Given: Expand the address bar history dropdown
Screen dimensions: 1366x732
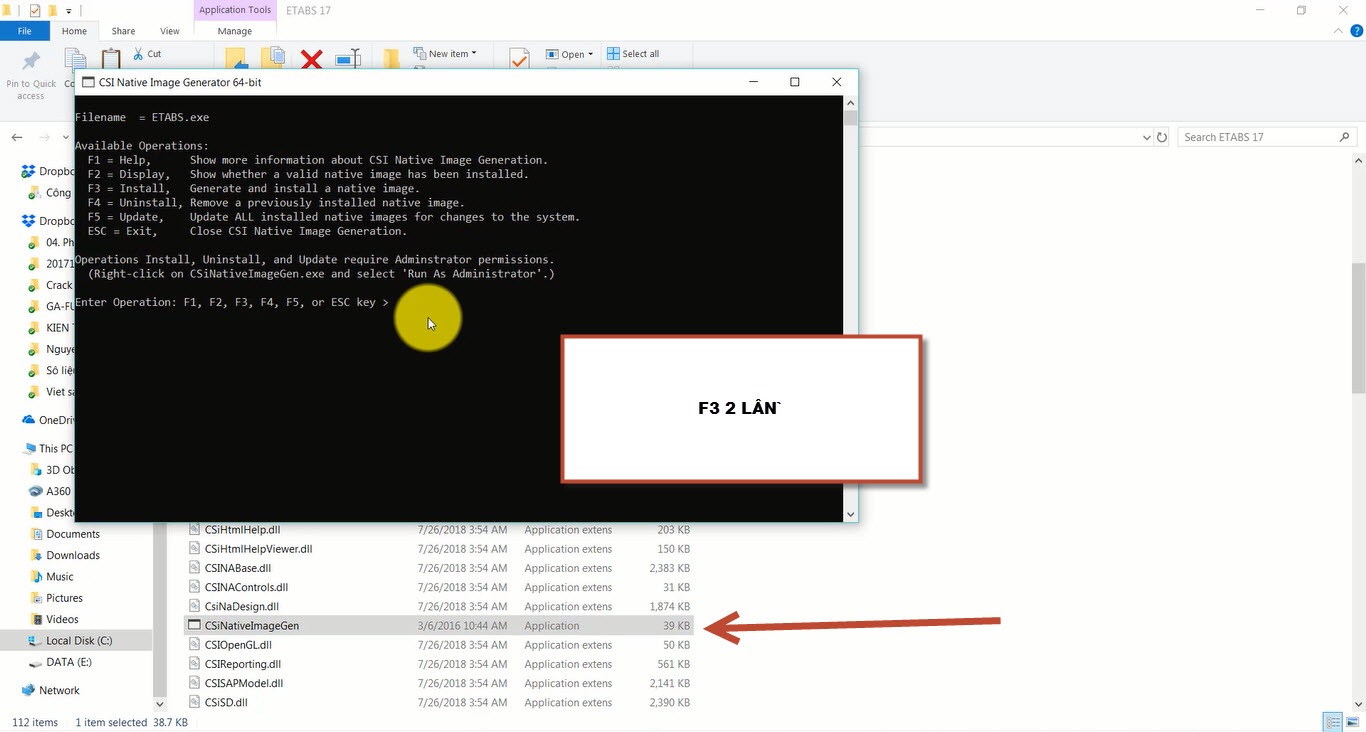Looking at the screenshot, I should (x=1145, y=137).
